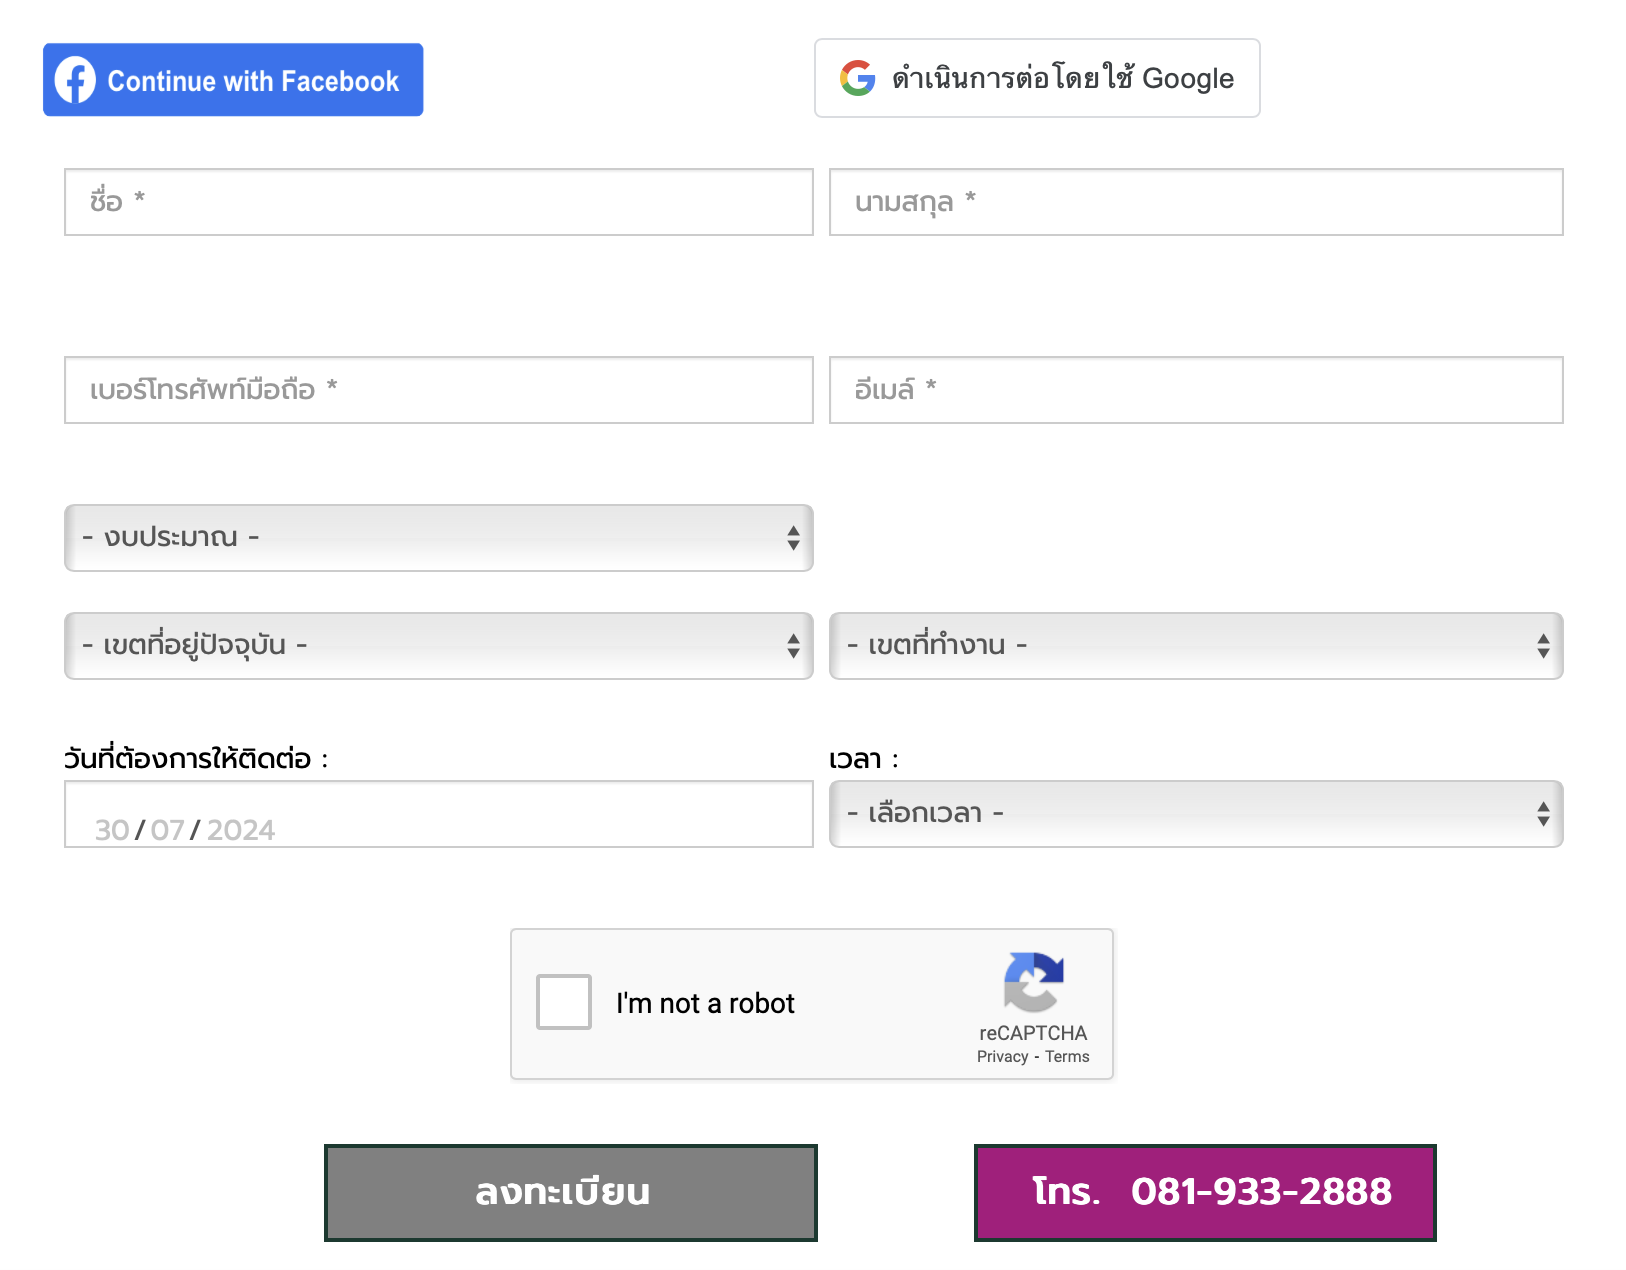
Task: Submit the form with ลงทะเบียน button
Action: pos(571,1193)
